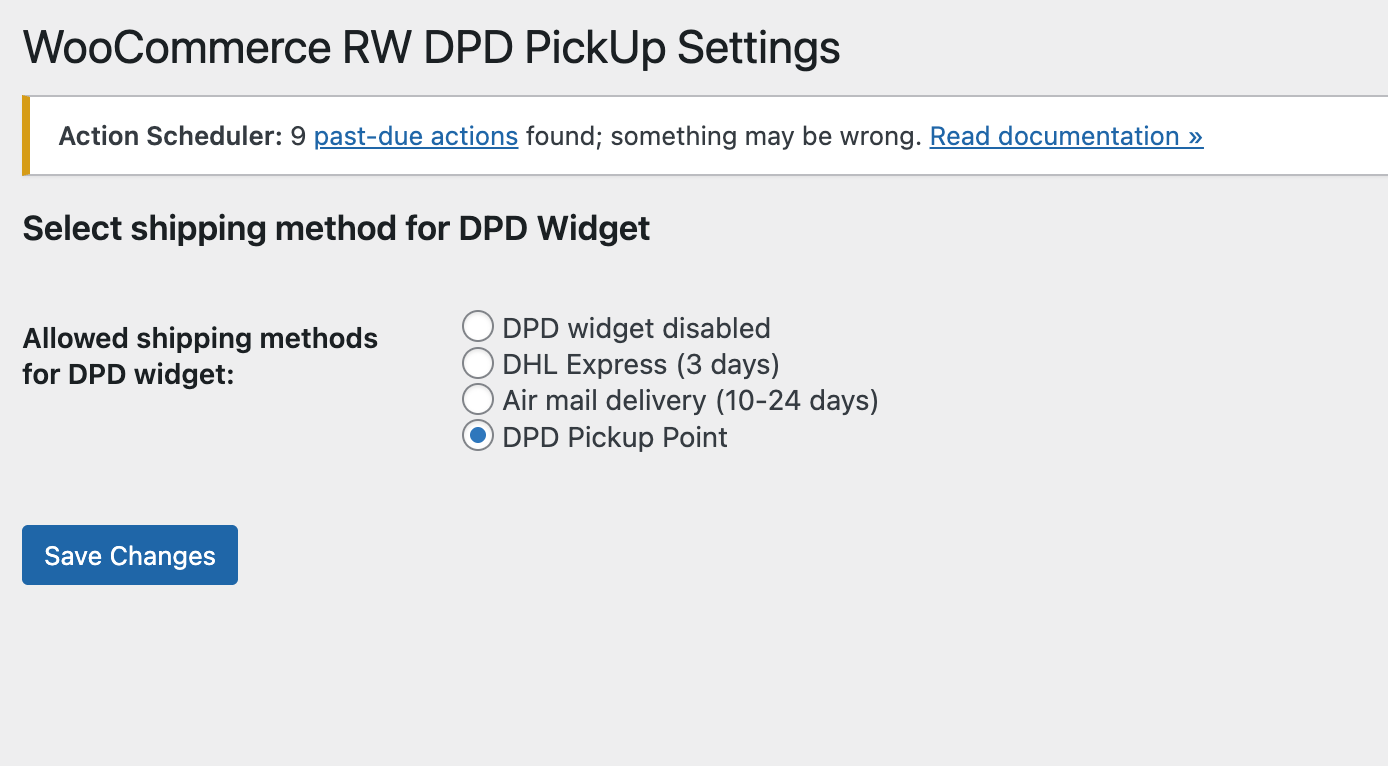Click the "Air mail delivery (10-24 days)" label
The width and height of the screenshot is (1388, 766).
tap(690, 401)
